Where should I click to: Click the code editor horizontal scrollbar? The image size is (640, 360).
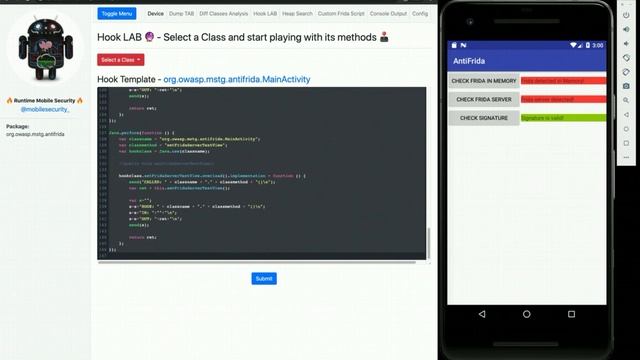[x=257, y=262]
